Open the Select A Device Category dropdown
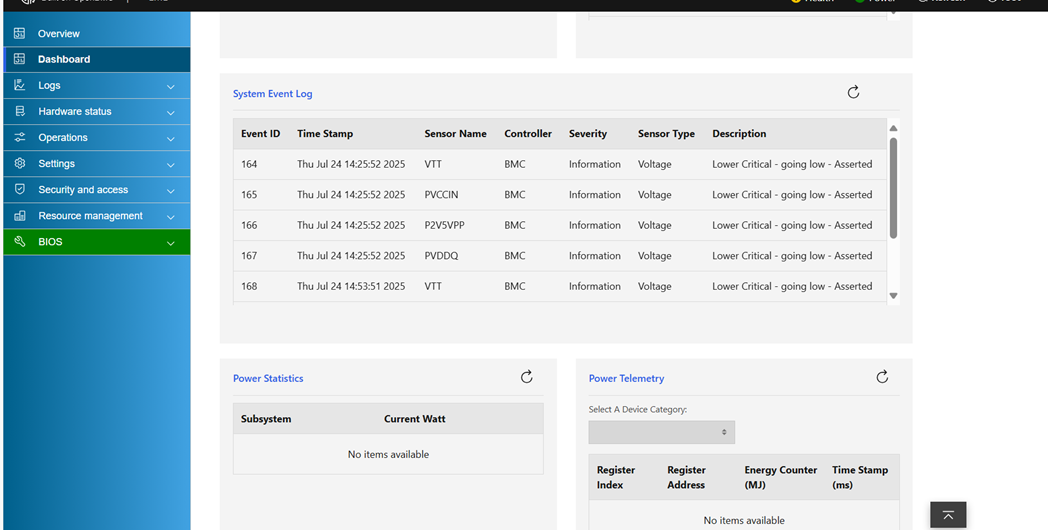This screenshot has height=530, width=1048. click(661, 432)
